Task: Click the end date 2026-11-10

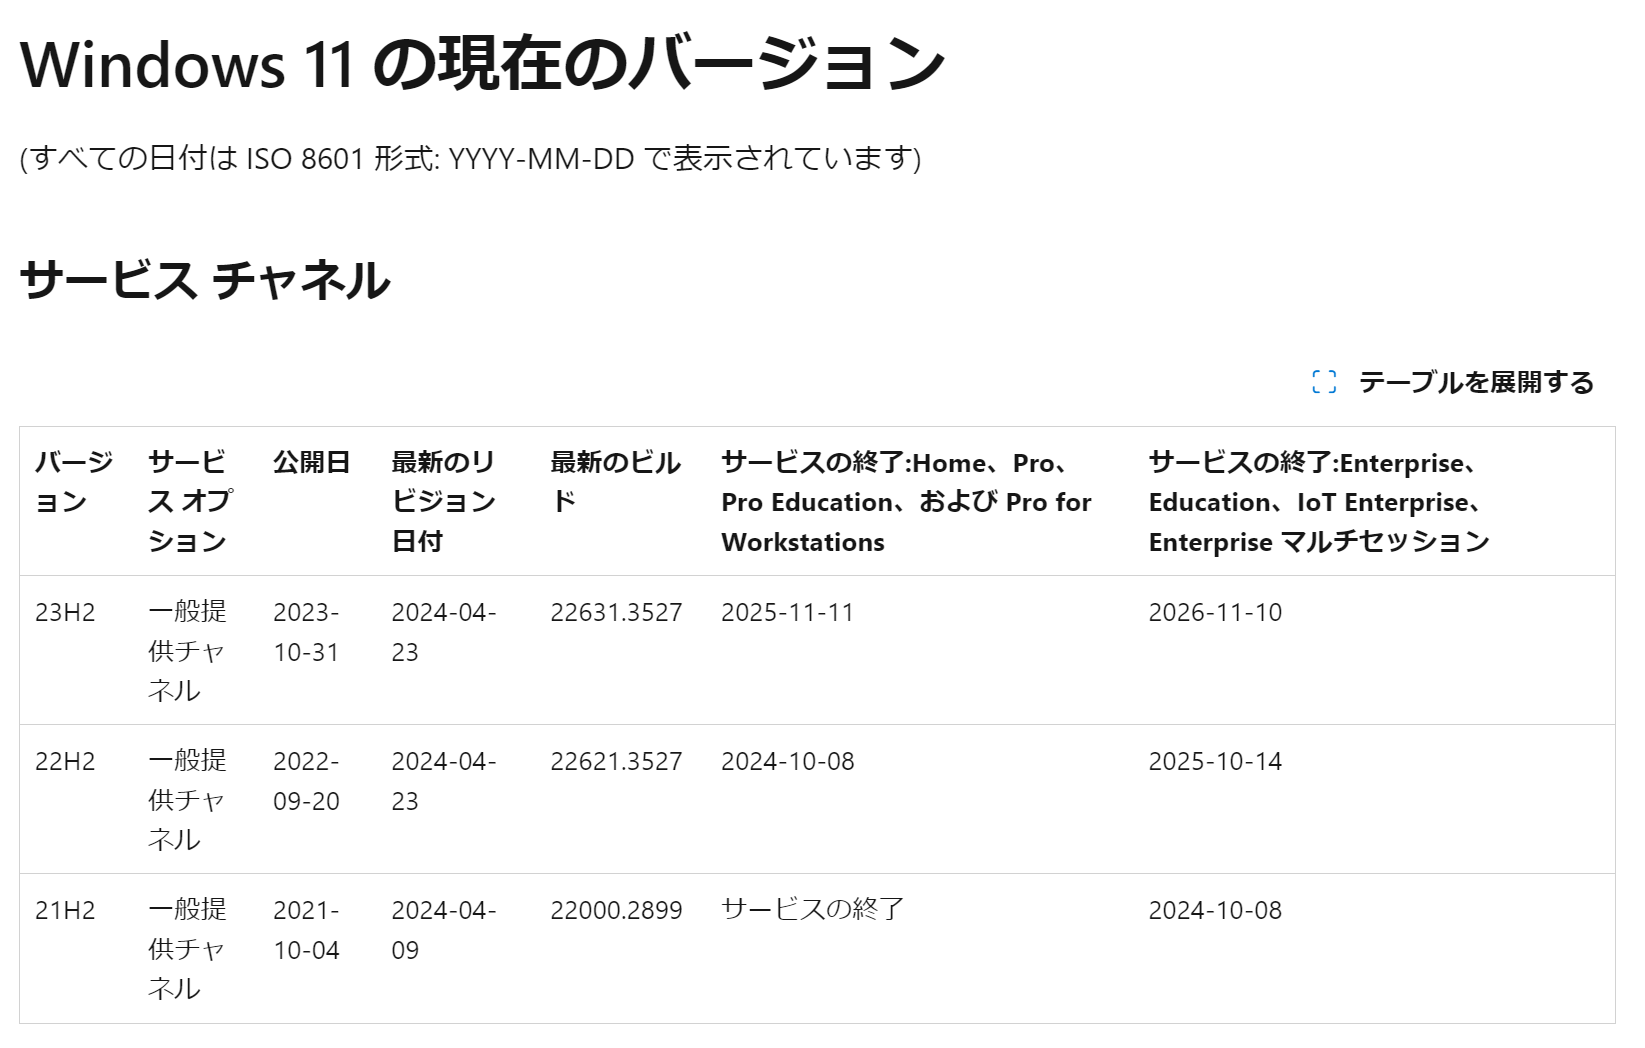Action: tap(1215, 612)
